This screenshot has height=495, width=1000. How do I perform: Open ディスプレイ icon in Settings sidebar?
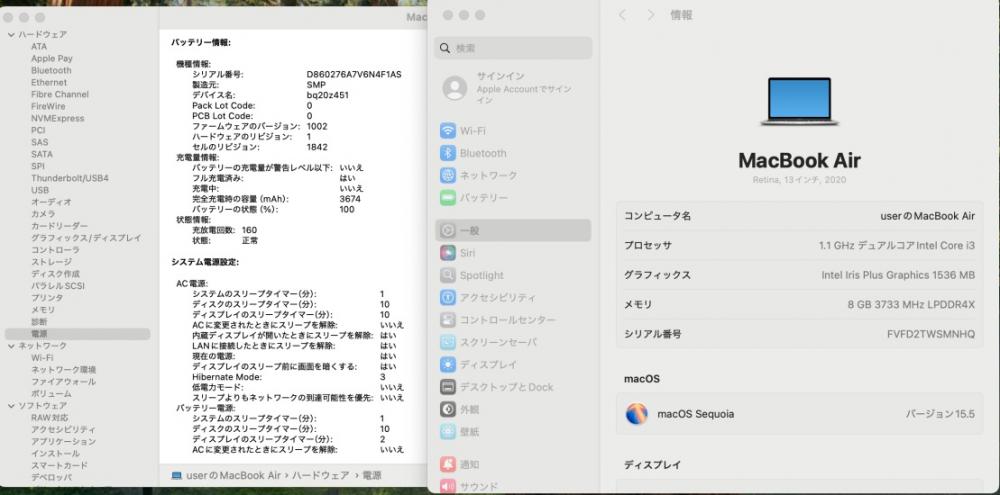coord(448,365)
